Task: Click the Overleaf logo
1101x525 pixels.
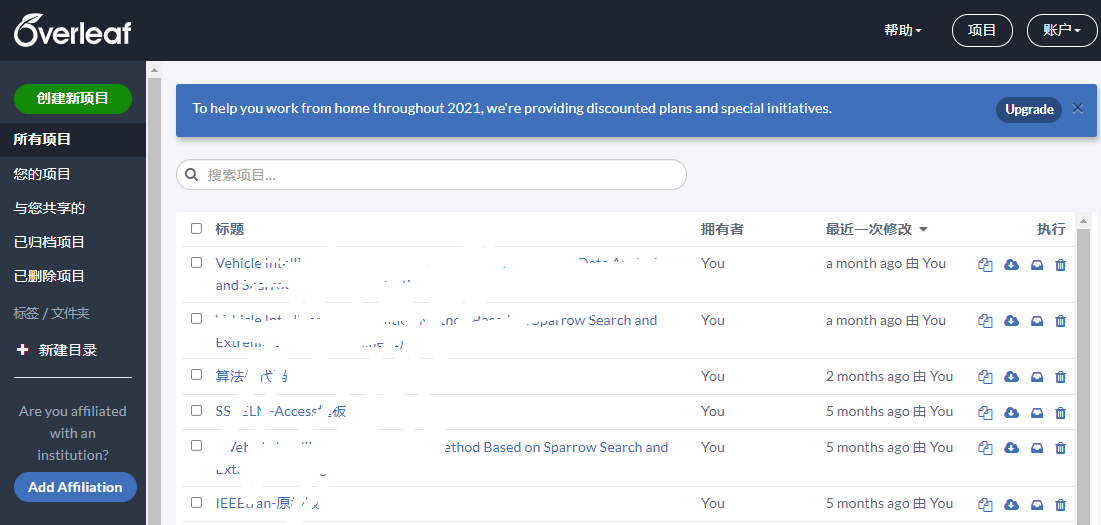Action: pyautogui.click(x=72, y=31)
